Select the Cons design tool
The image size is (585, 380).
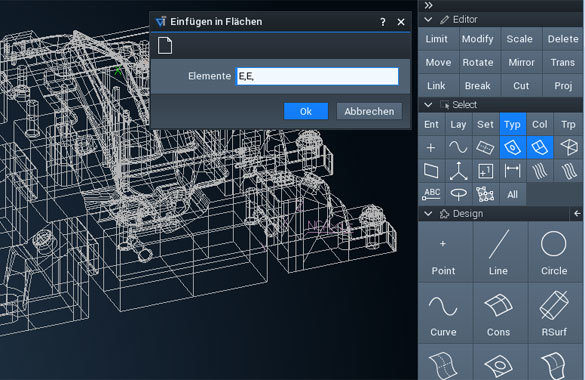[501, 313]
